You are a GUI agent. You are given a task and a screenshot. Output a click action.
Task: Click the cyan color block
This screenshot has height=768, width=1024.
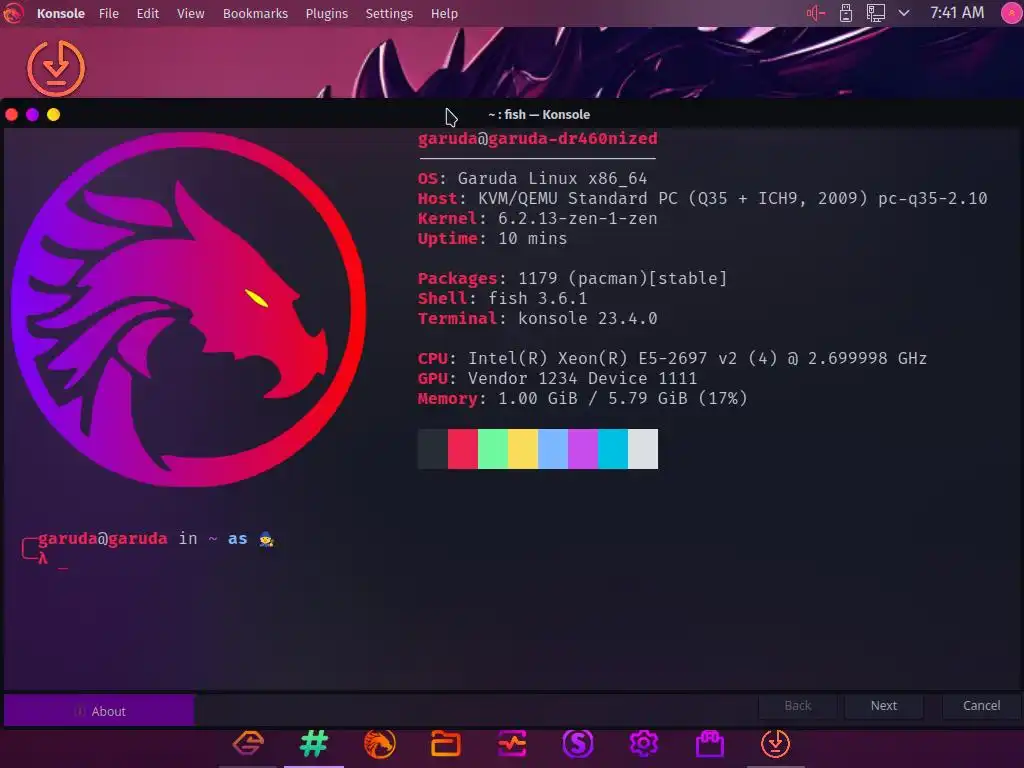(x=613, y=449)
